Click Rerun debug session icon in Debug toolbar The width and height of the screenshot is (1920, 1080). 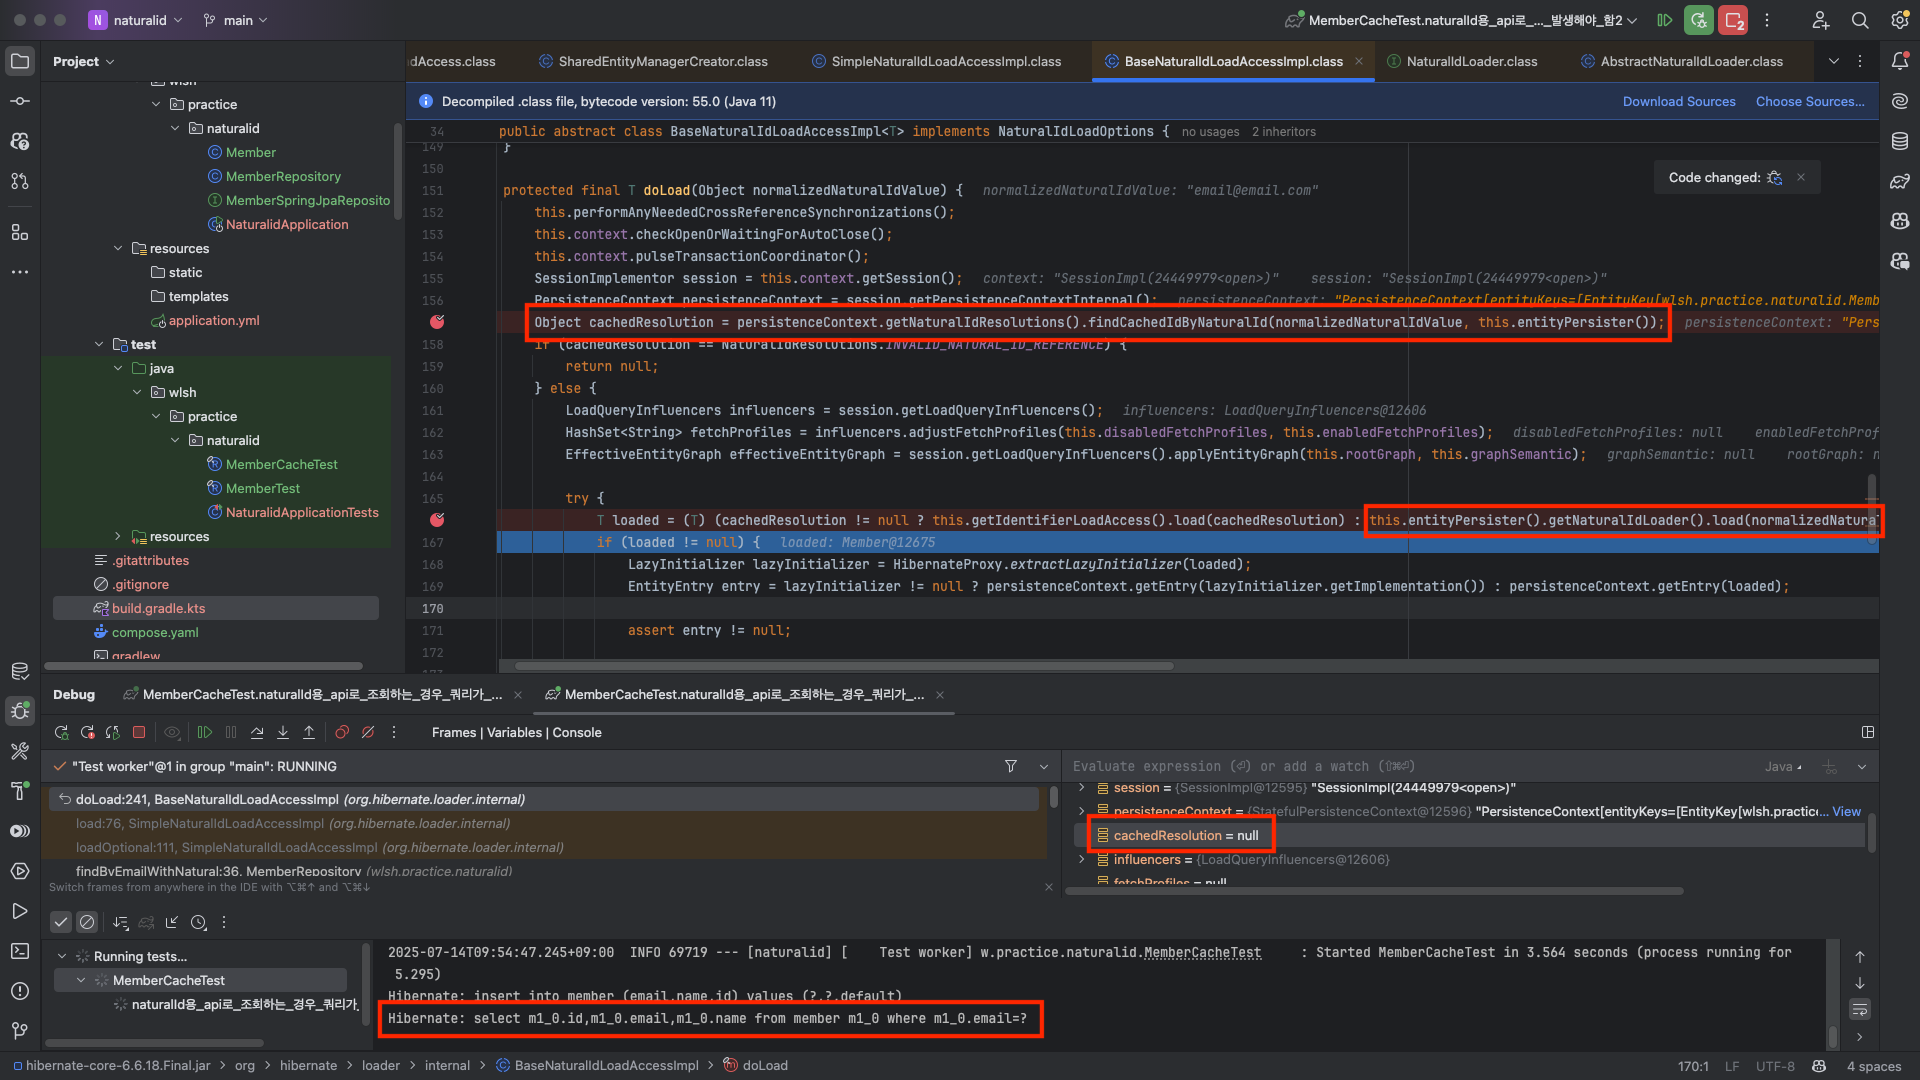(61, 733)
